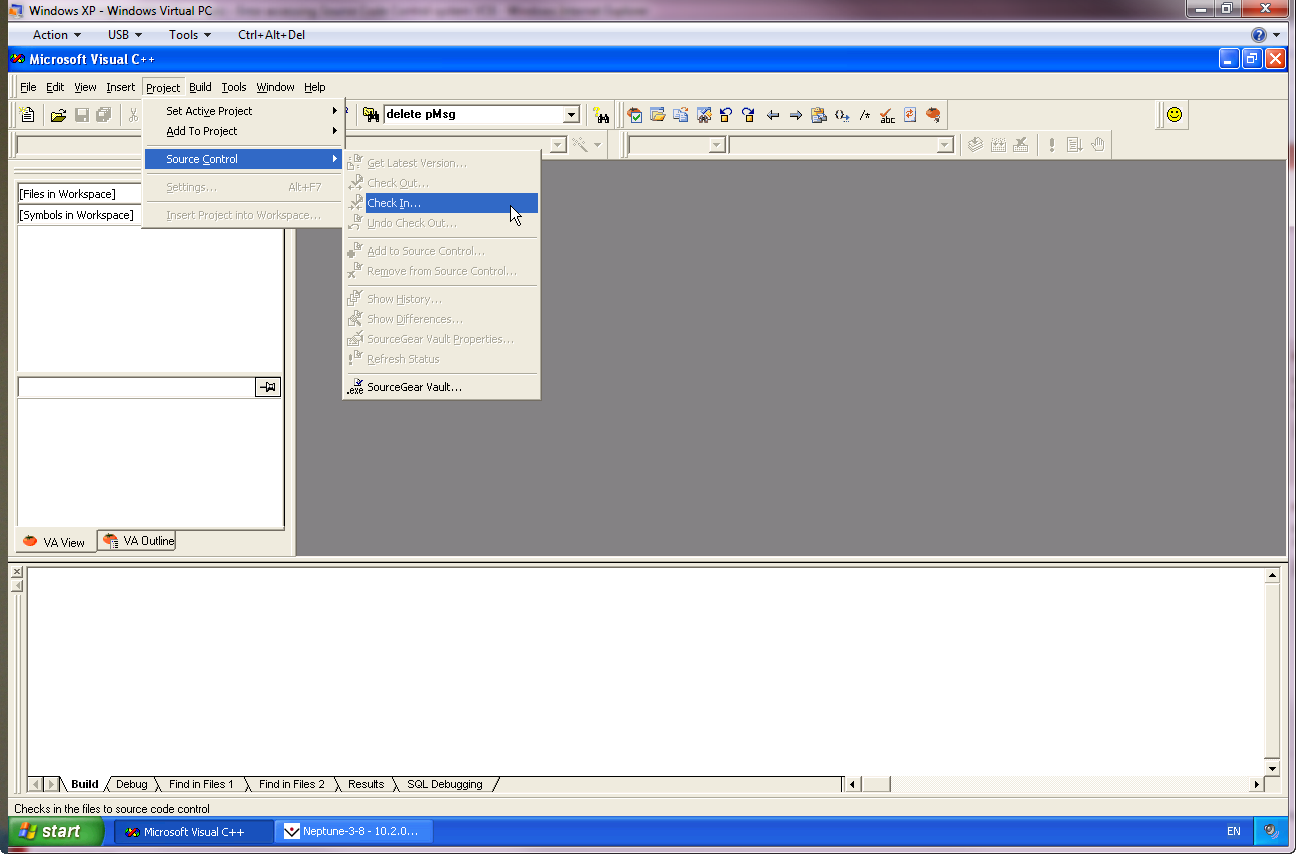Image resolution: width=1296 pixels, height=854 pixels.
Task: Click the Stop Build icon
Action: (1021, 145)
